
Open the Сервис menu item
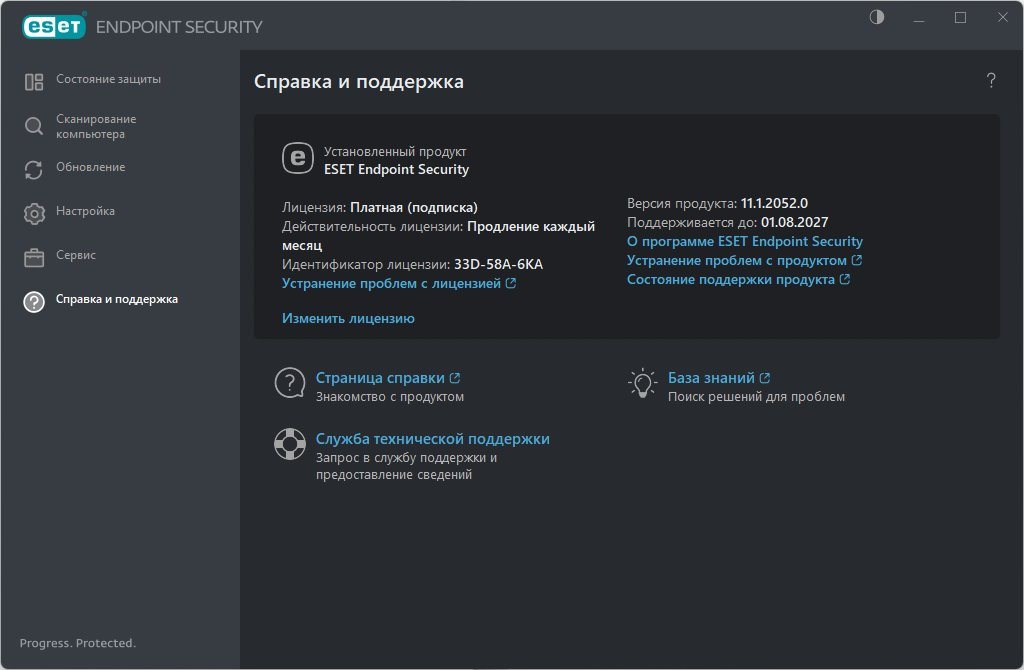tap(76, 255)
